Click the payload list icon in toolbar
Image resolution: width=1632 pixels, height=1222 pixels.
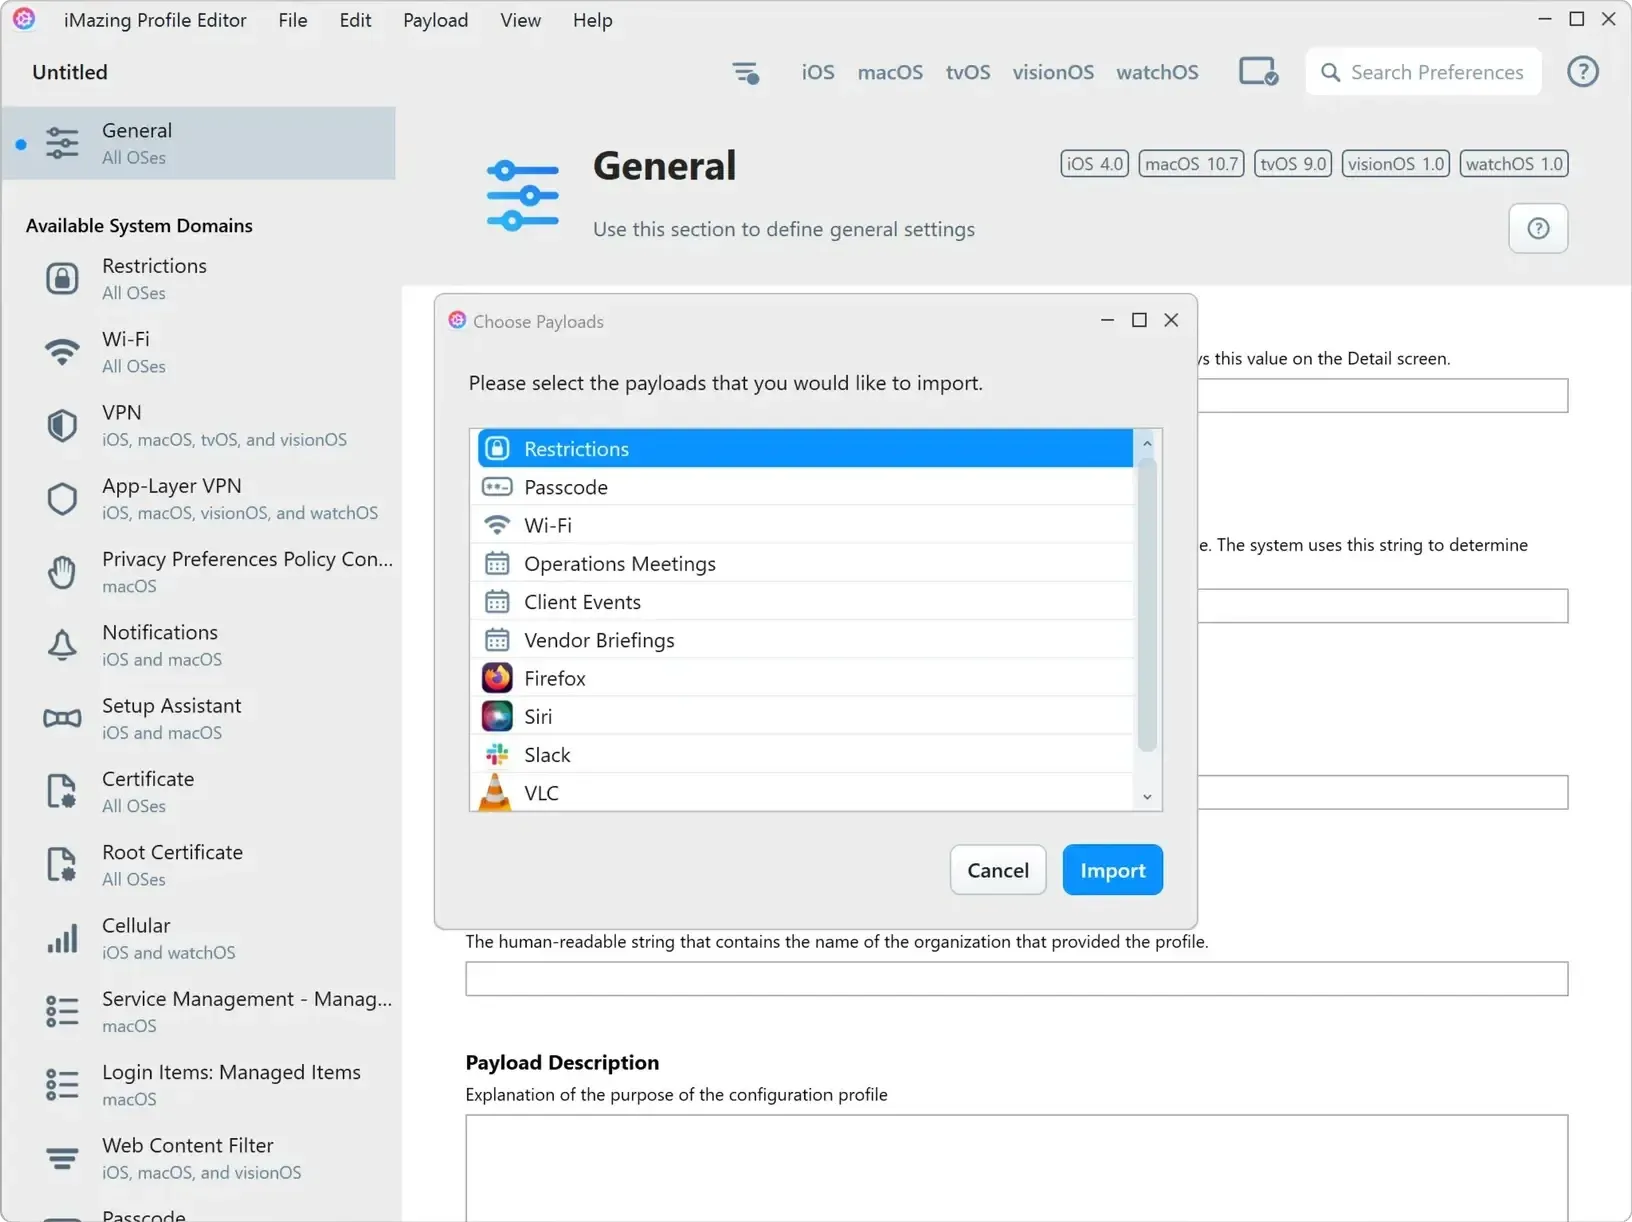(x=745, y=71)
